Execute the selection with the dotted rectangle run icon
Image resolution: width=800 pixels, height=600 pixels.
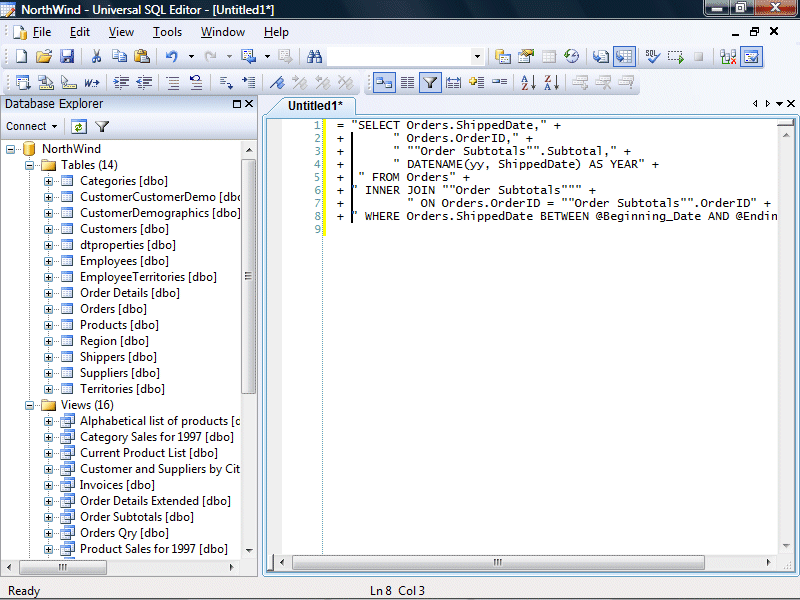click(x=676, y=56)
